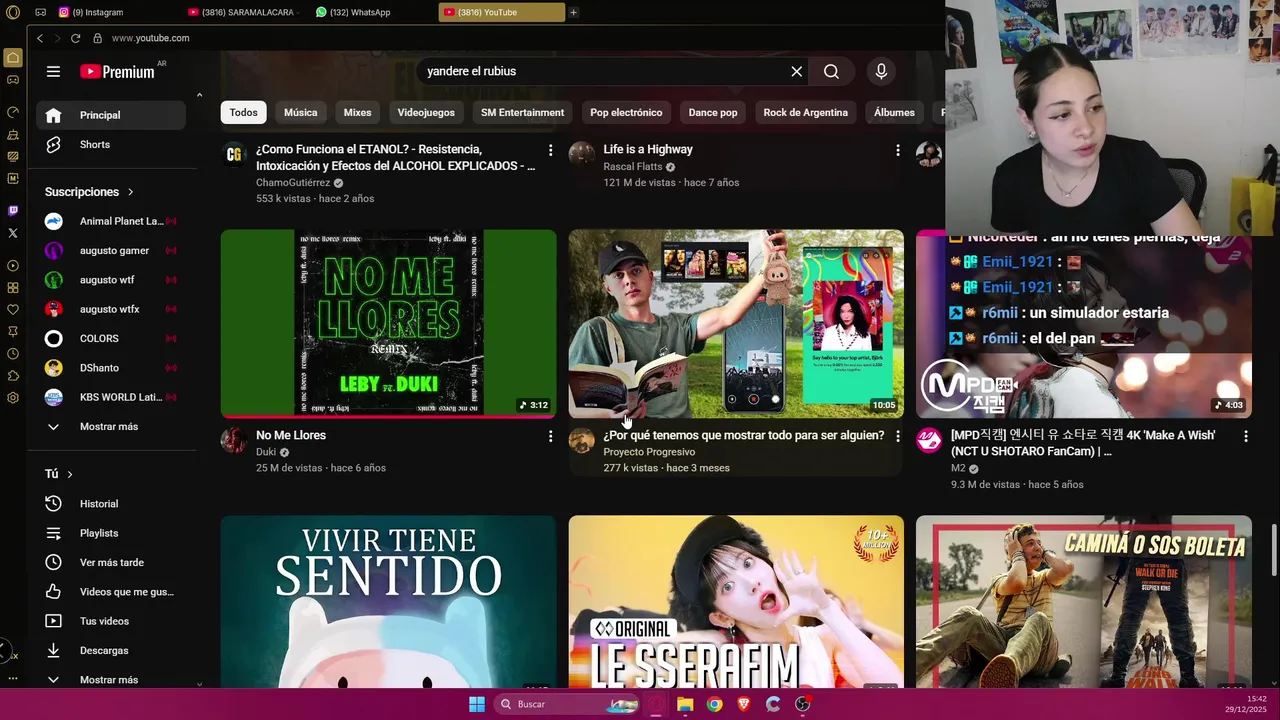1280x720 pixels.
Task: Open the Opera GX main menu logo
Action: [x=12, y=12]
